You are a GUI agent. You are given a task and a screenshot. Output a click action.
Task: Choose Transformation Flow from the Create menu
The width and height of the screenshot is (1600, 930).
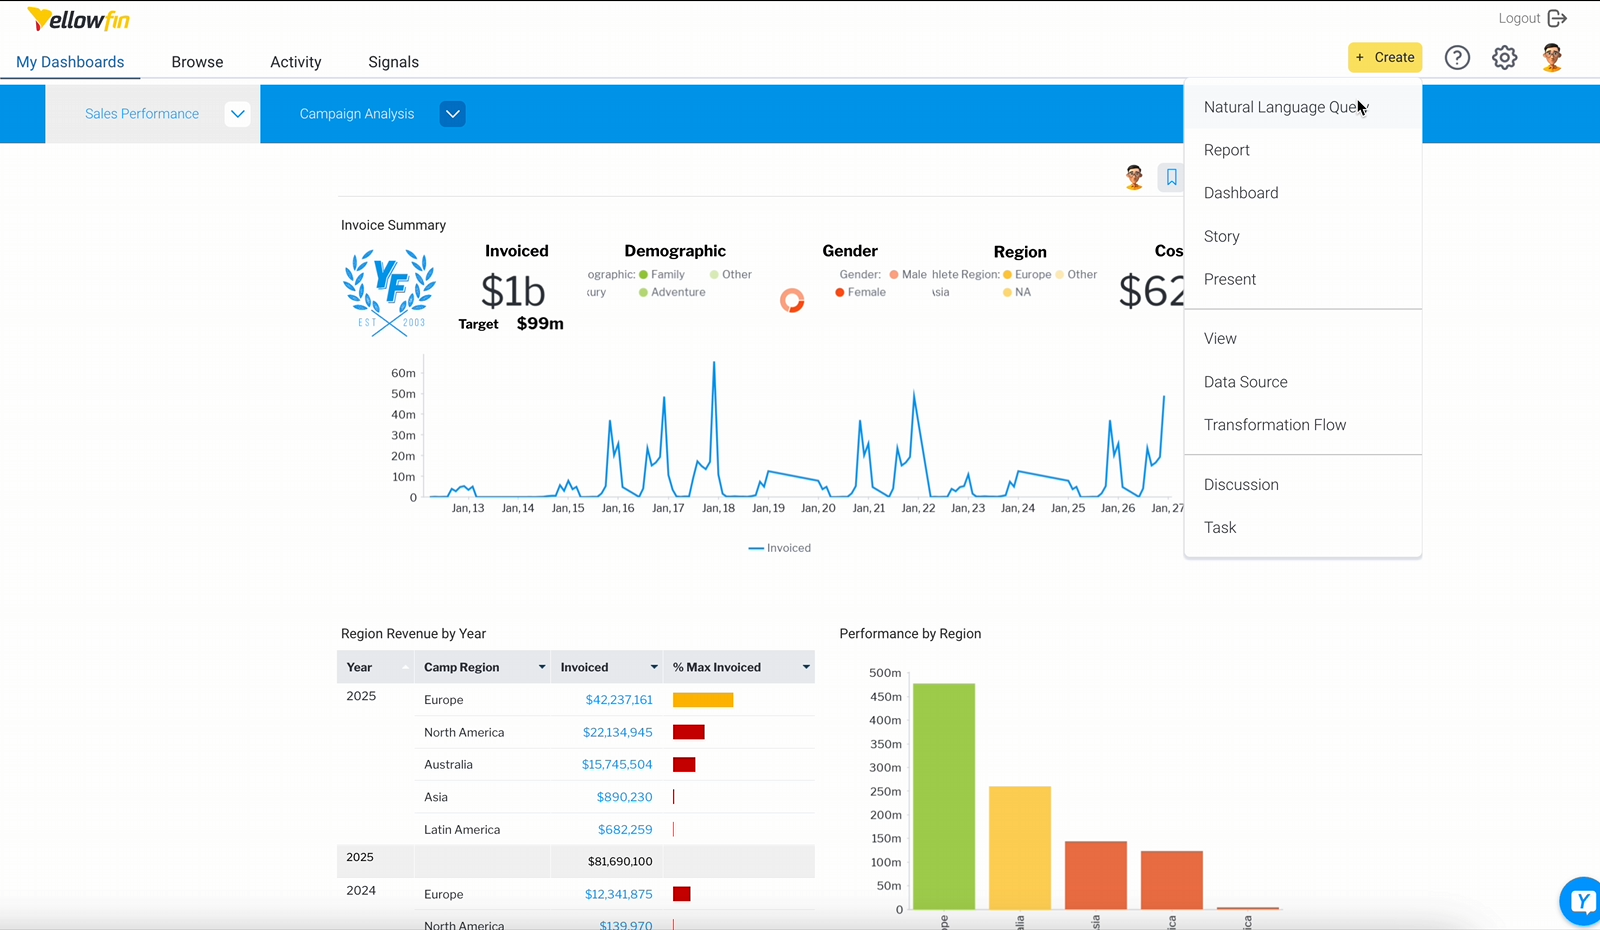coord(1275,425)
